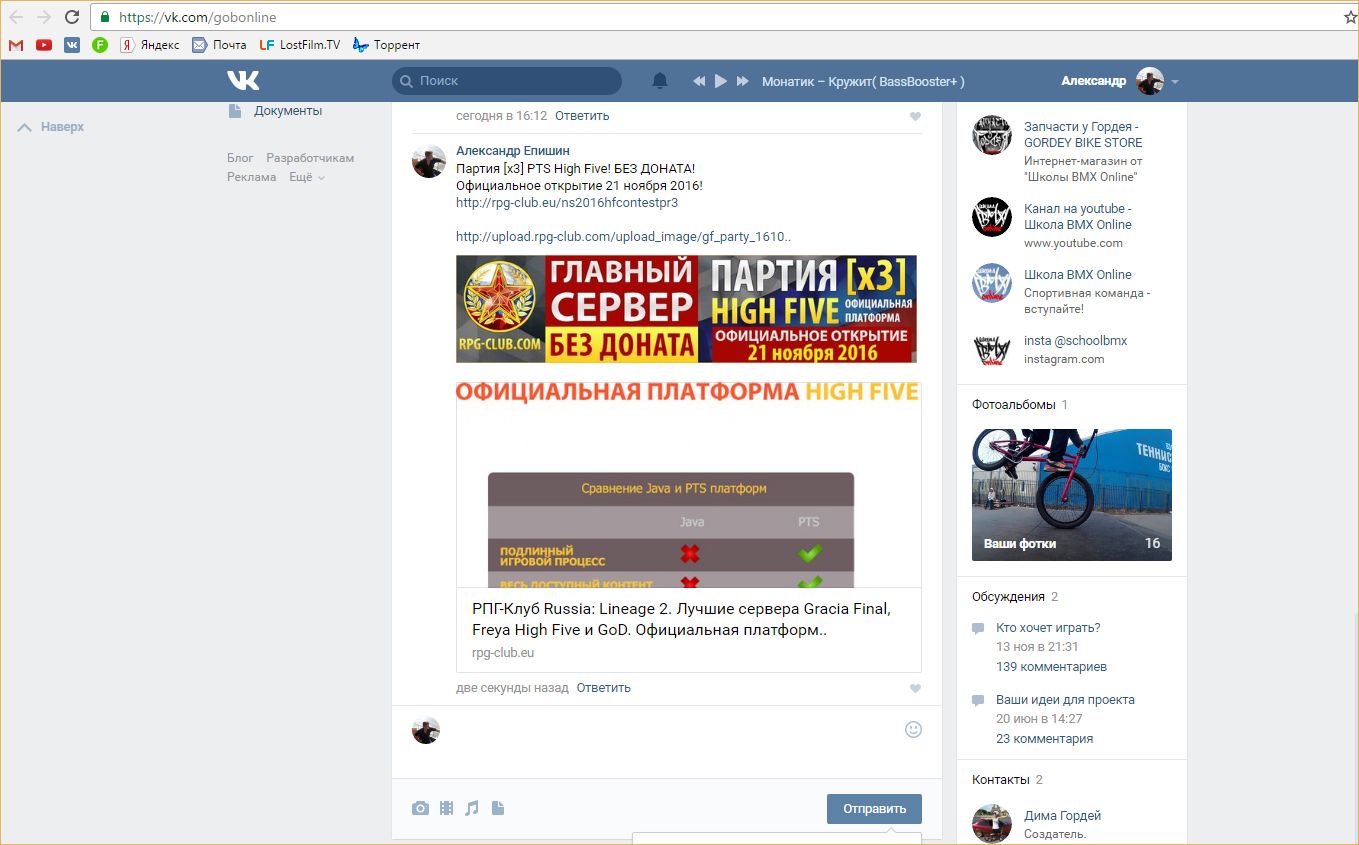Open the insta @schoolbmx logo
The height and width of the screenshot is (845, 1359).
click(x=992, y=349)
